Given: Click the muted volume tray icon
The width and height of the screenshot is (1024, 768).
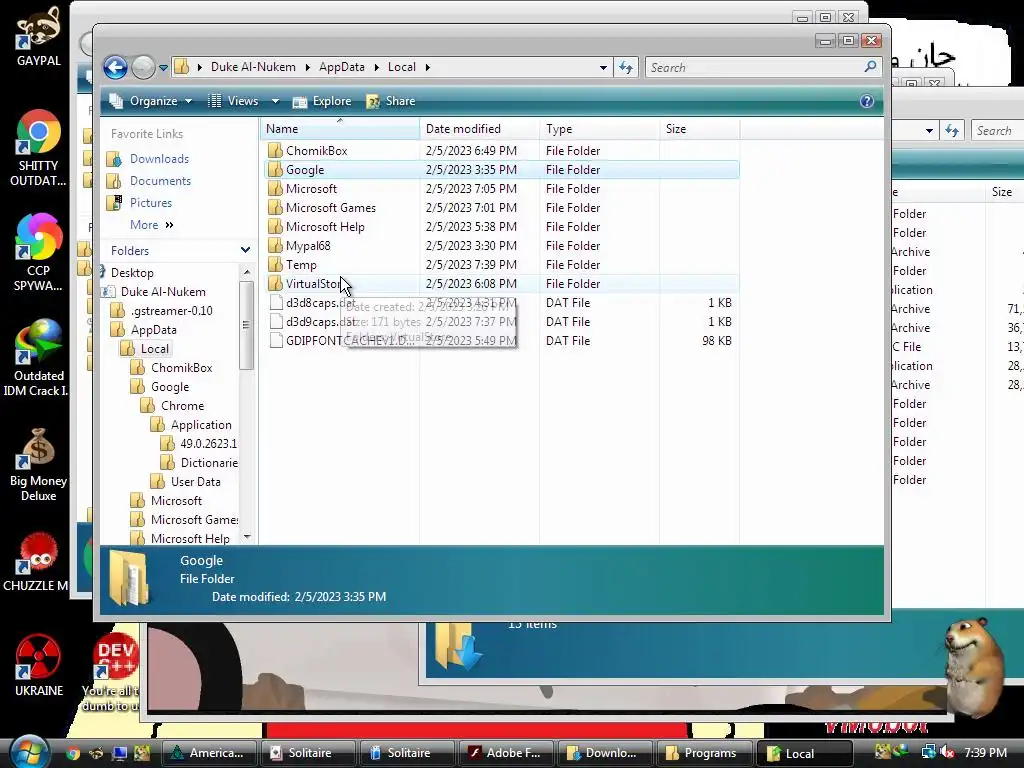Looking at the screenshot, I should (947, 752).
